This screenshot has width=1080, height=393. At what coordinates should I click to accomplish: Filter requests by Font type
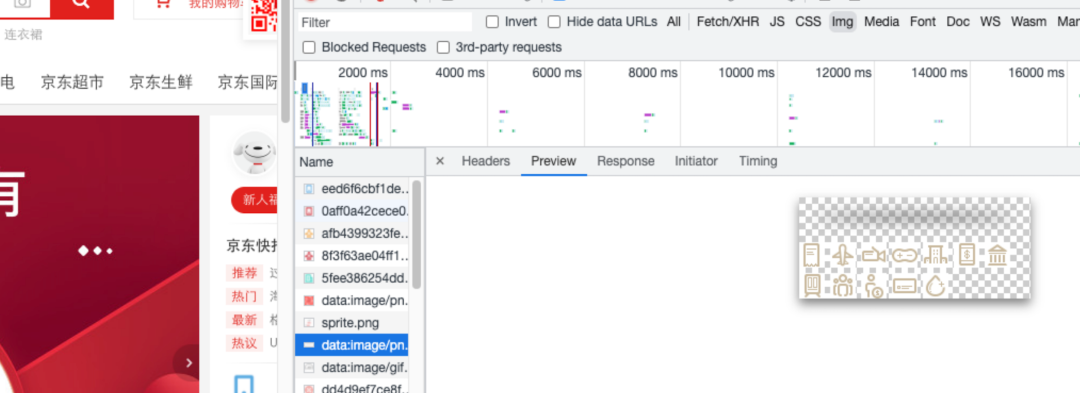point(922,22)
